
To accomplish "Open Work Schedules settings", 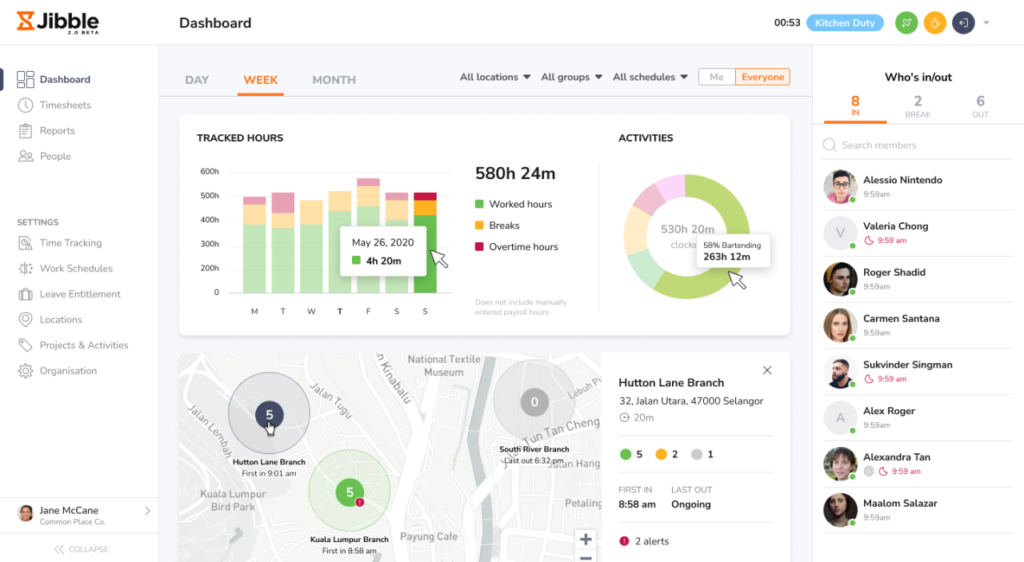I will (x=75, y=268).
